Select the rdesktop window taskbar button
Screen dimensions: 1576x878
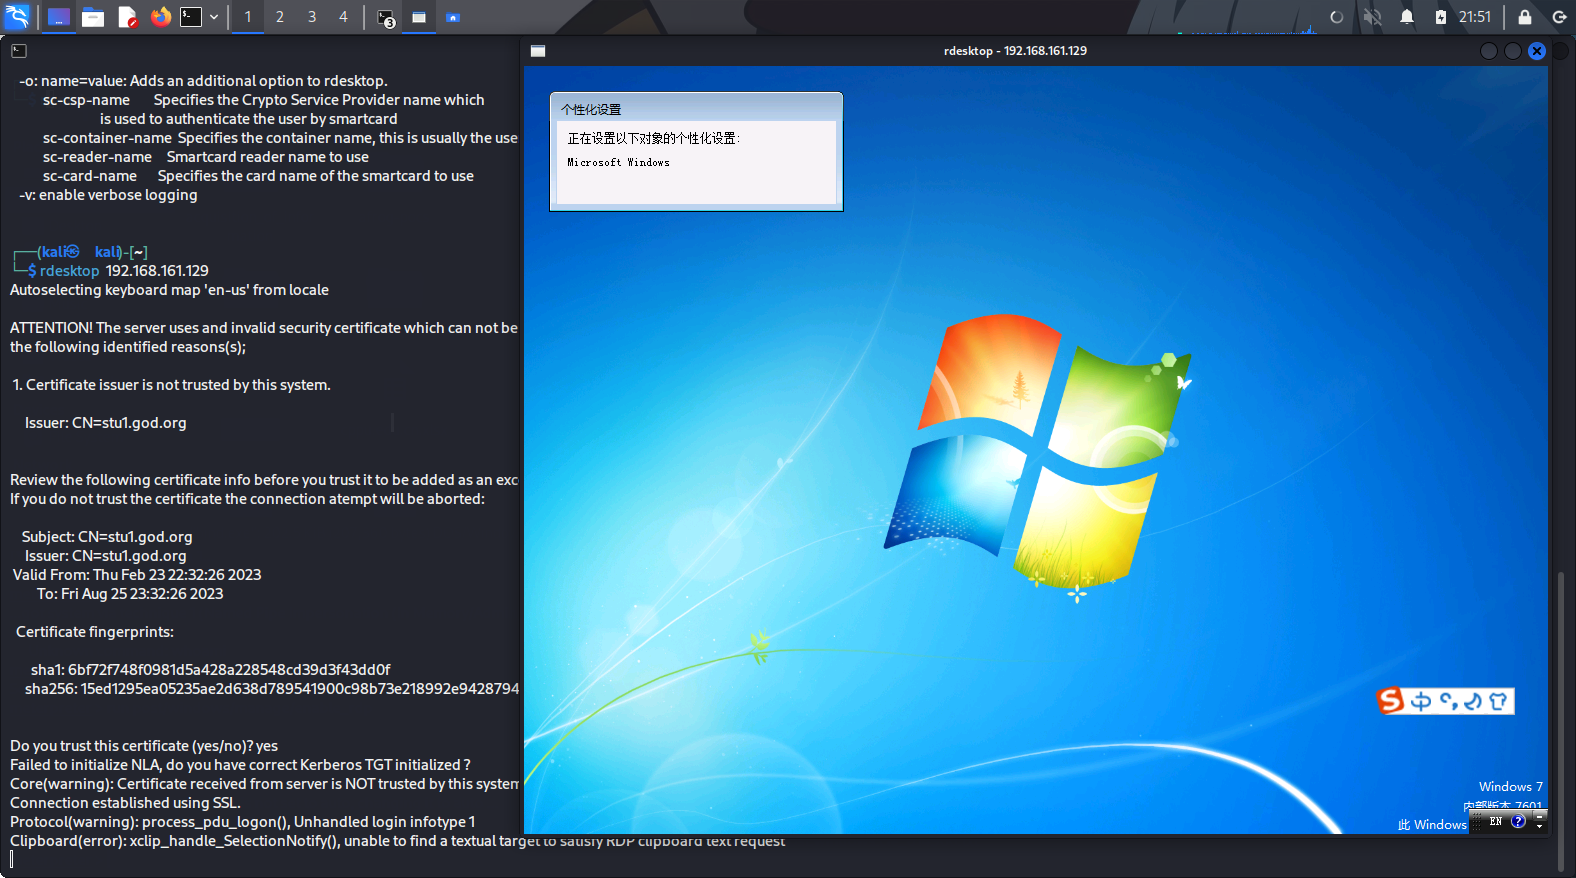point(419,17)
